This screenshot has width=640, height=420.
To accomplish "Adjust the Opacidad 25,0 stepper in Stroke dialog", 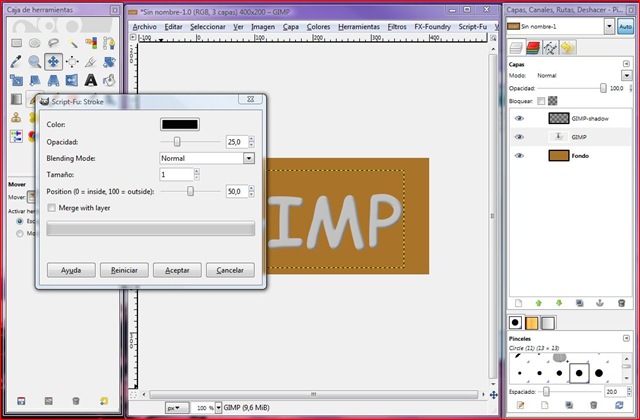I will tap(251, 142).
